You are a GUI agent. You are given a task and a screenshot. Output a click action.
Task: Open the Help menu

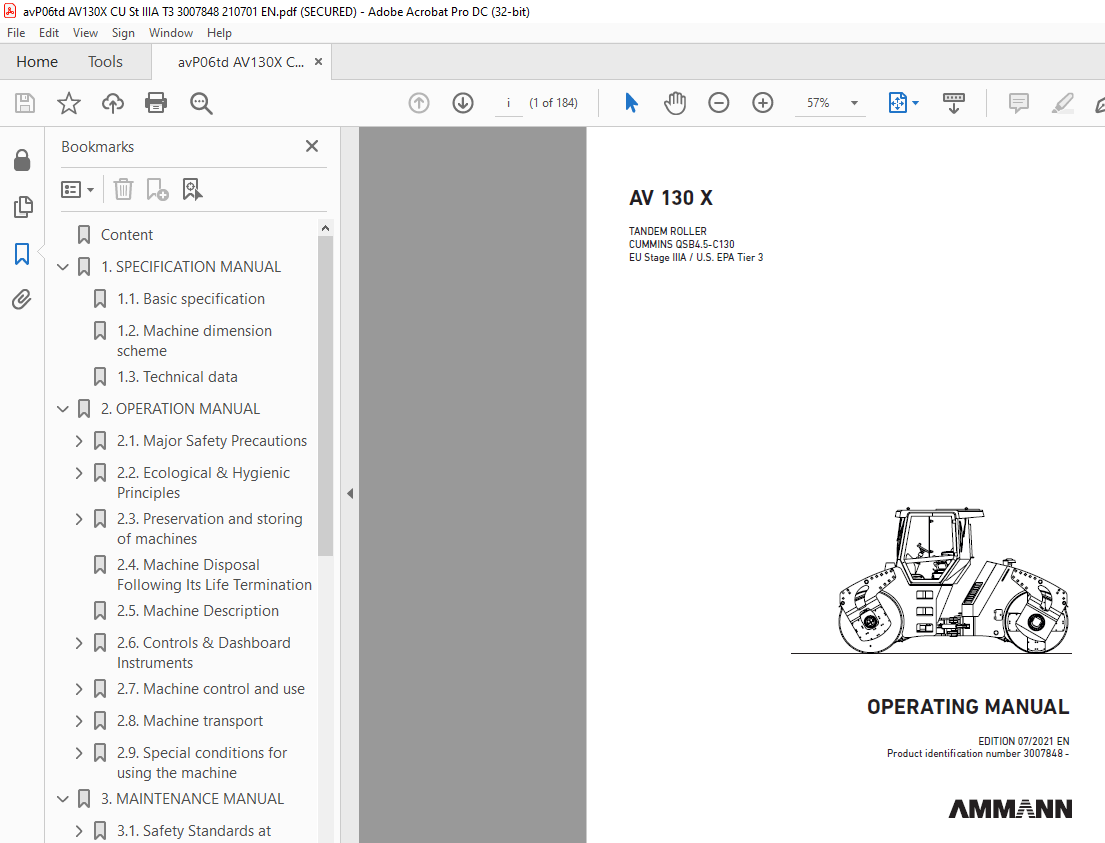click(219, 33)
